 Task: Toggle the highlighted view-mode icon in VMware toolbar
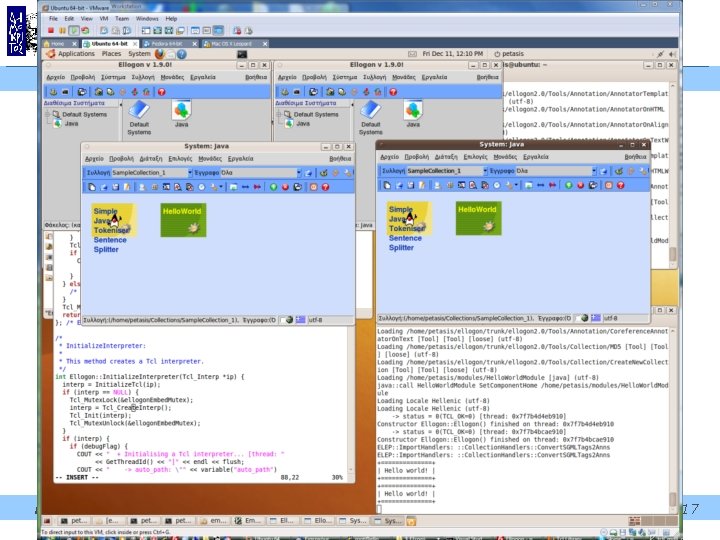click(218, 30)
